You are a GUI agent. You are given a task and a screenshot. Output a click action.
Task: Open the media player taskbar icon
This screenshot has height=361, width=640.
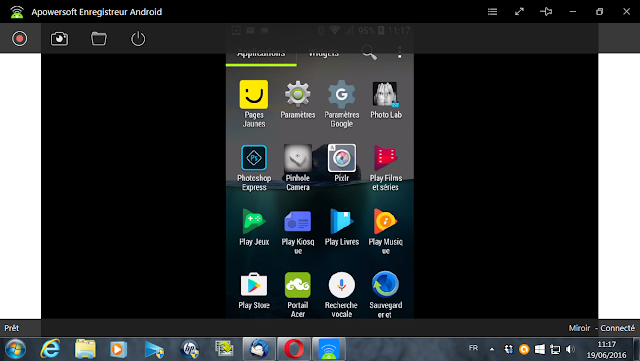(119, 350)
